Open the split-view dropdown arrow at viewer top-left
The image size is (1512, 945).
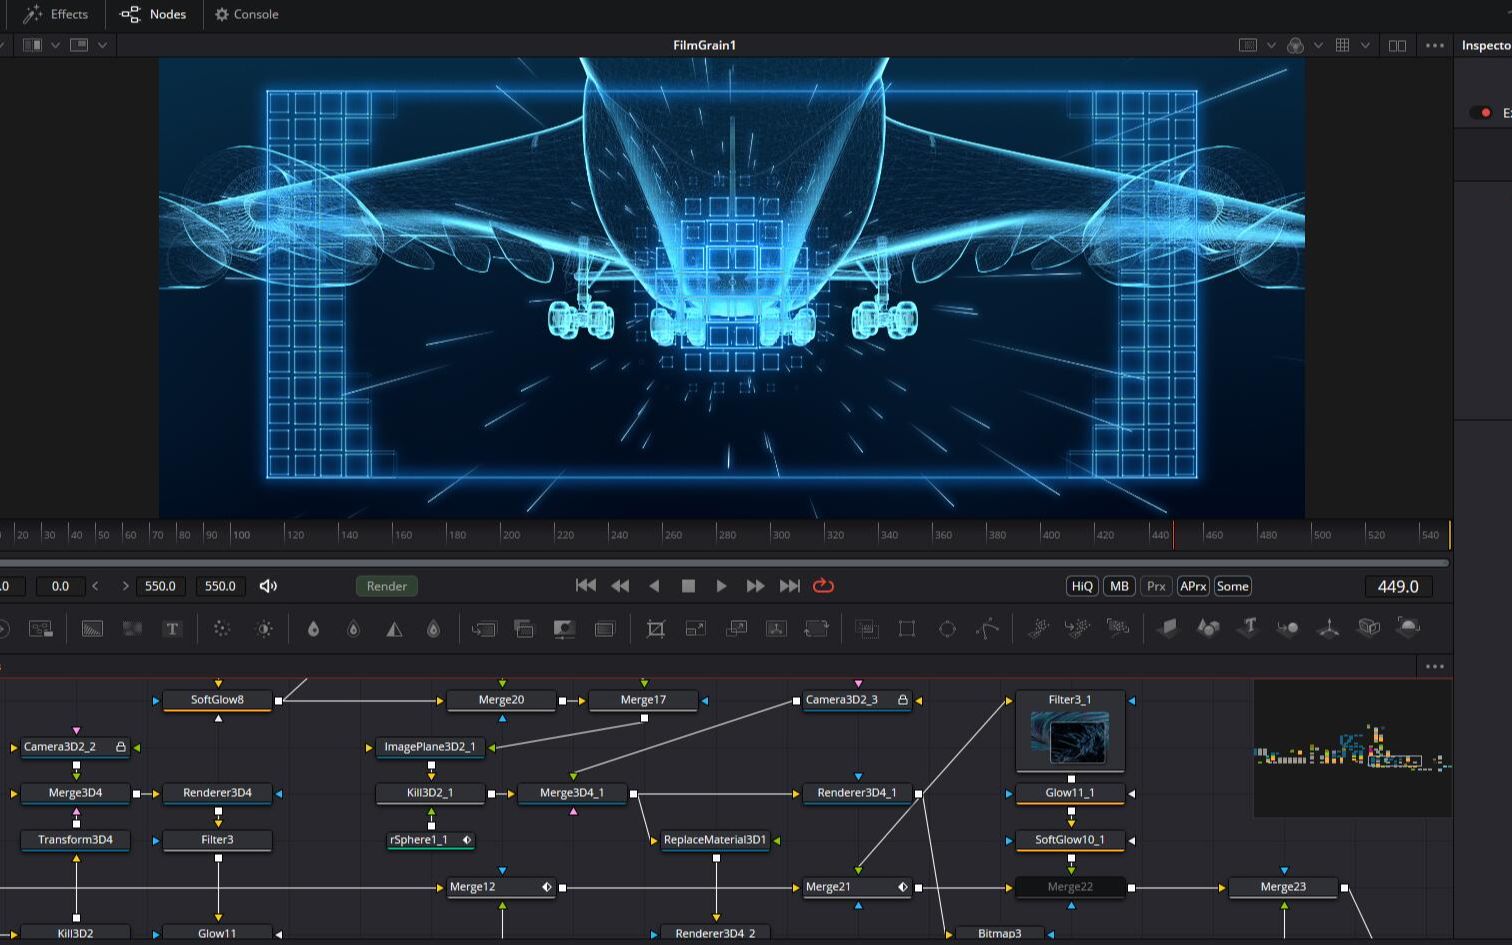point(55,45)
